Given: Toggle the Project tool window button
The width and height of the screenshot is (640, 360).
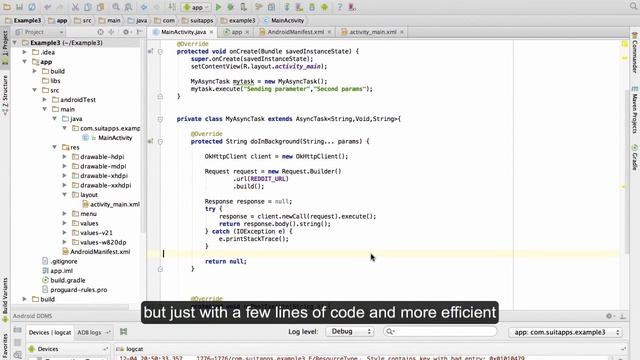Looking at the screenshot, I should (x=5, y=48).
